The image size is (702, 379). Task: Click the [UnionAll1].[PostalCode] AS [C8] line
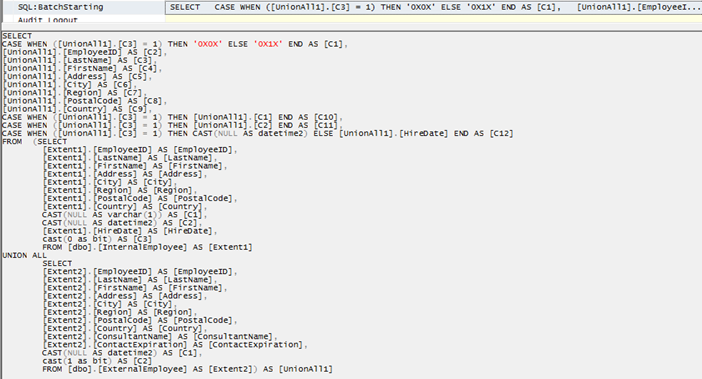(85, 101)
